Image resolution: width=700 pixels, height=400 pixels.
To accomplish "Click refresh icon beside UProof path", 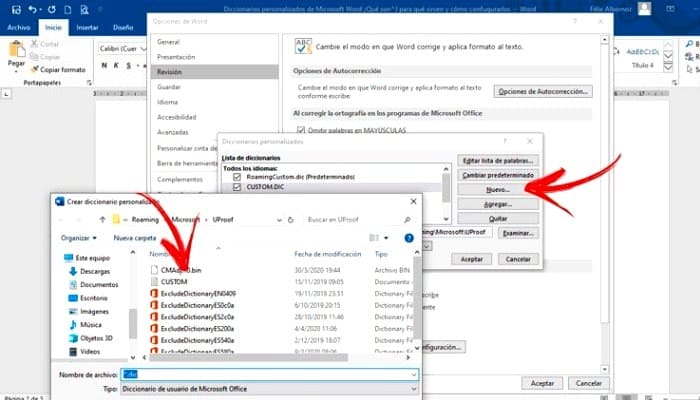I will (x=291, y=220).
